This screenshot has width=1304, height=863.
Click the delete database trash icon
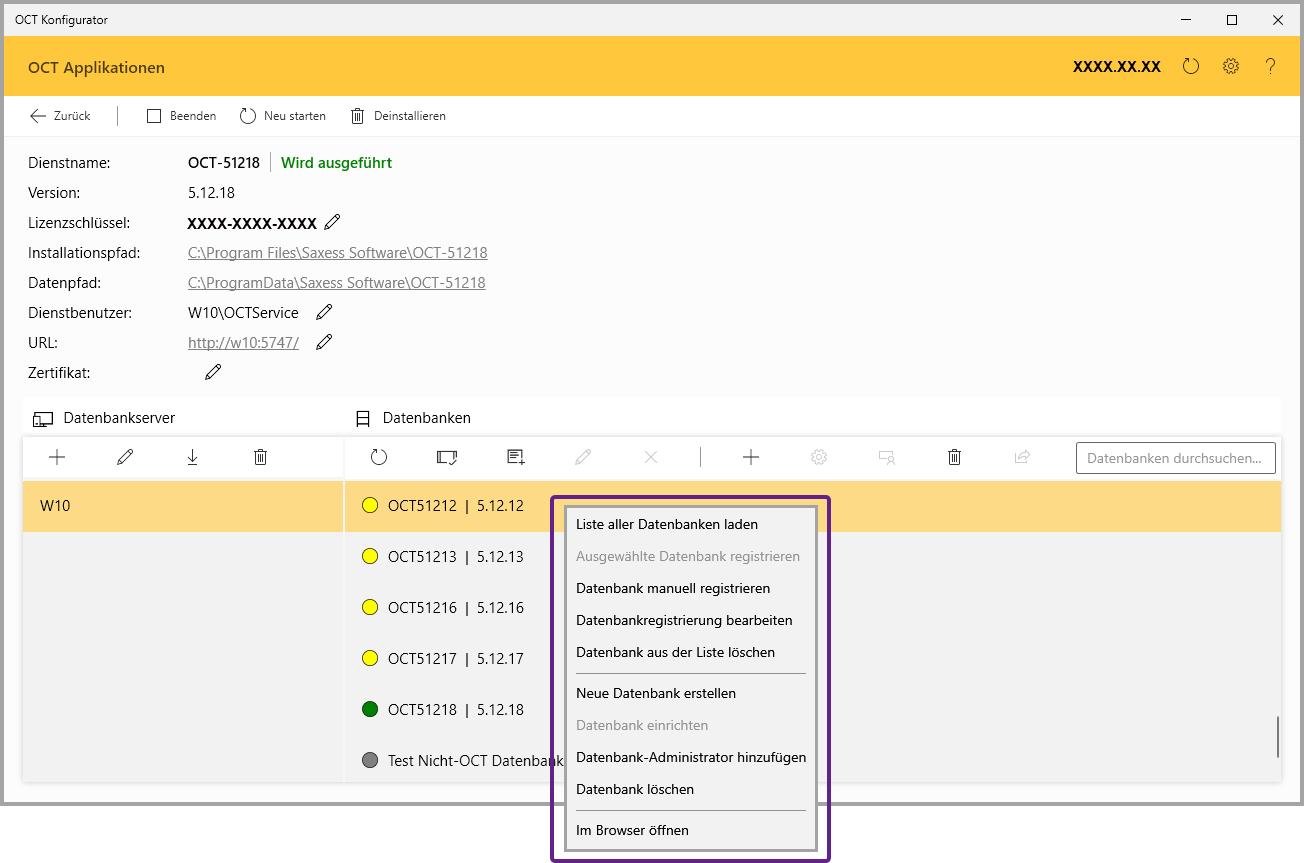point(954,457)
